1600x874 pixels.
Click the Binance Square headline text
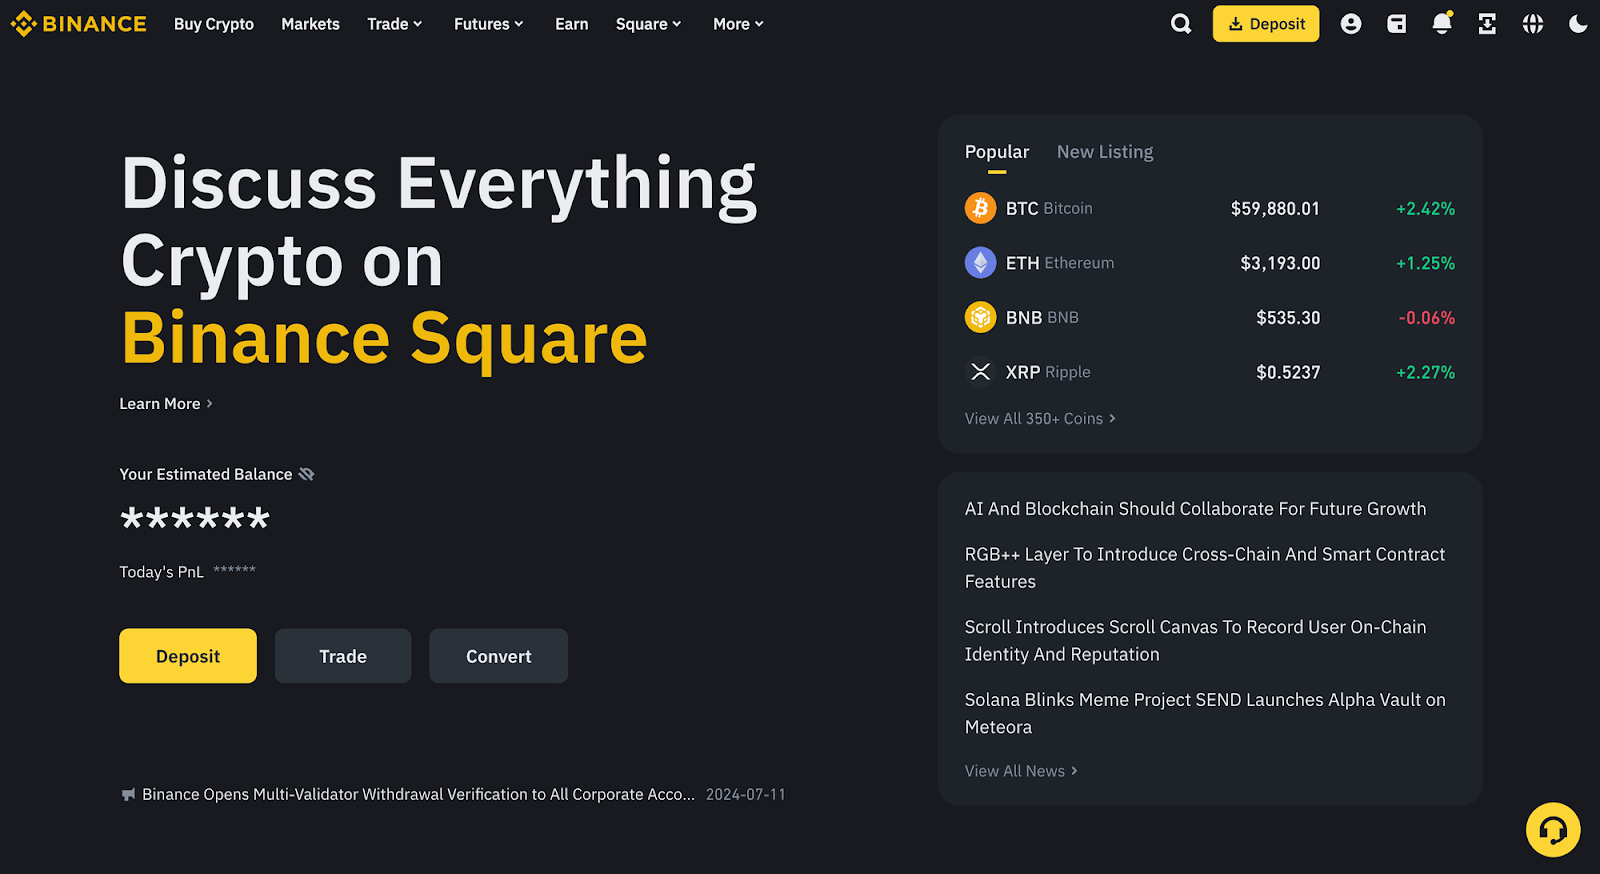pyautogui.click(x=385, y=338)
